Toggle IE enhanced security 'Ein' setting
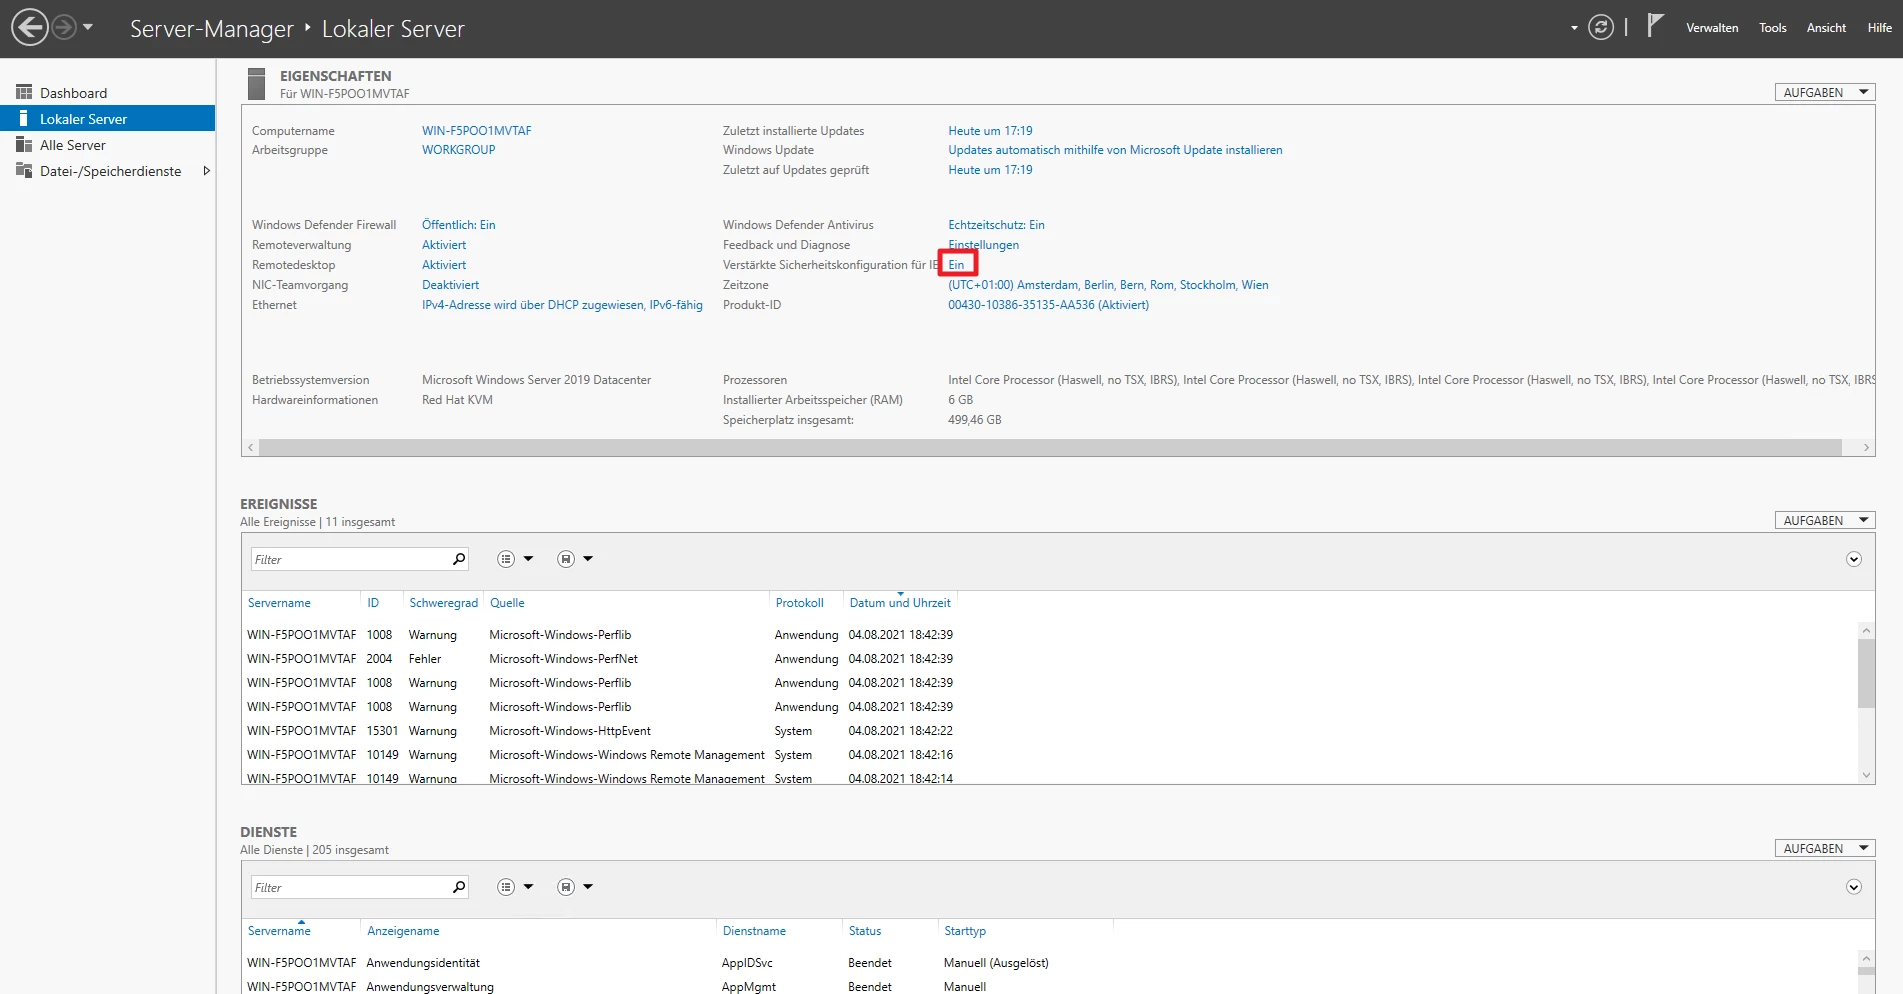1903x994 pixels. [956, 265]
